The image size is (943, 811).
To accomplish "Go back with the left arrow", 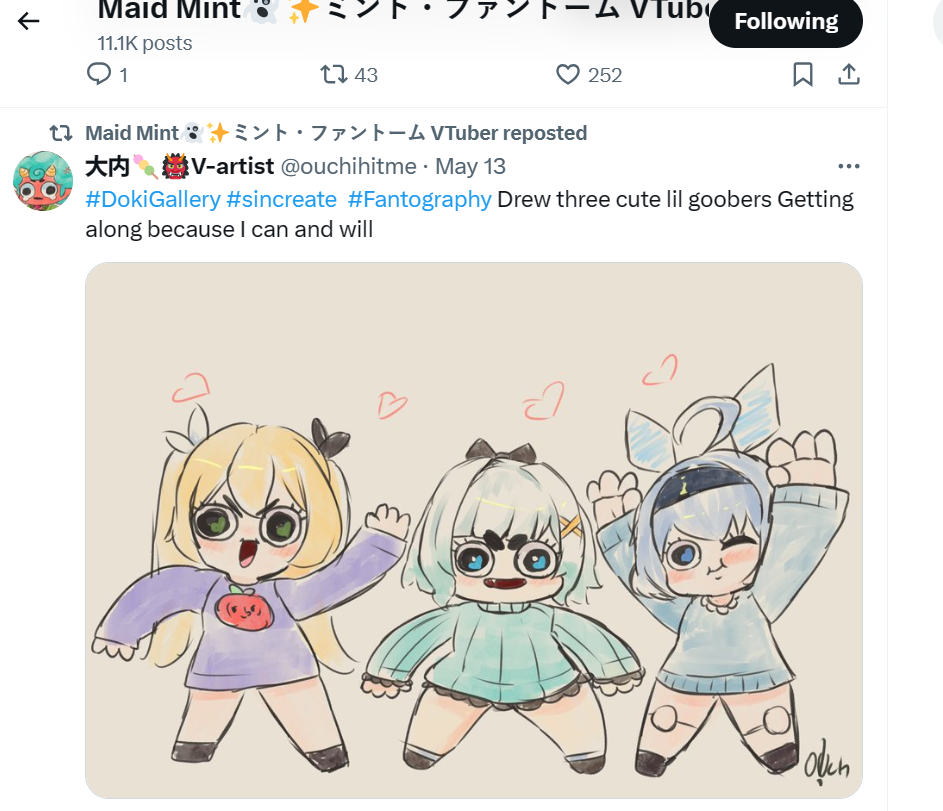I will tap(28, 22).
